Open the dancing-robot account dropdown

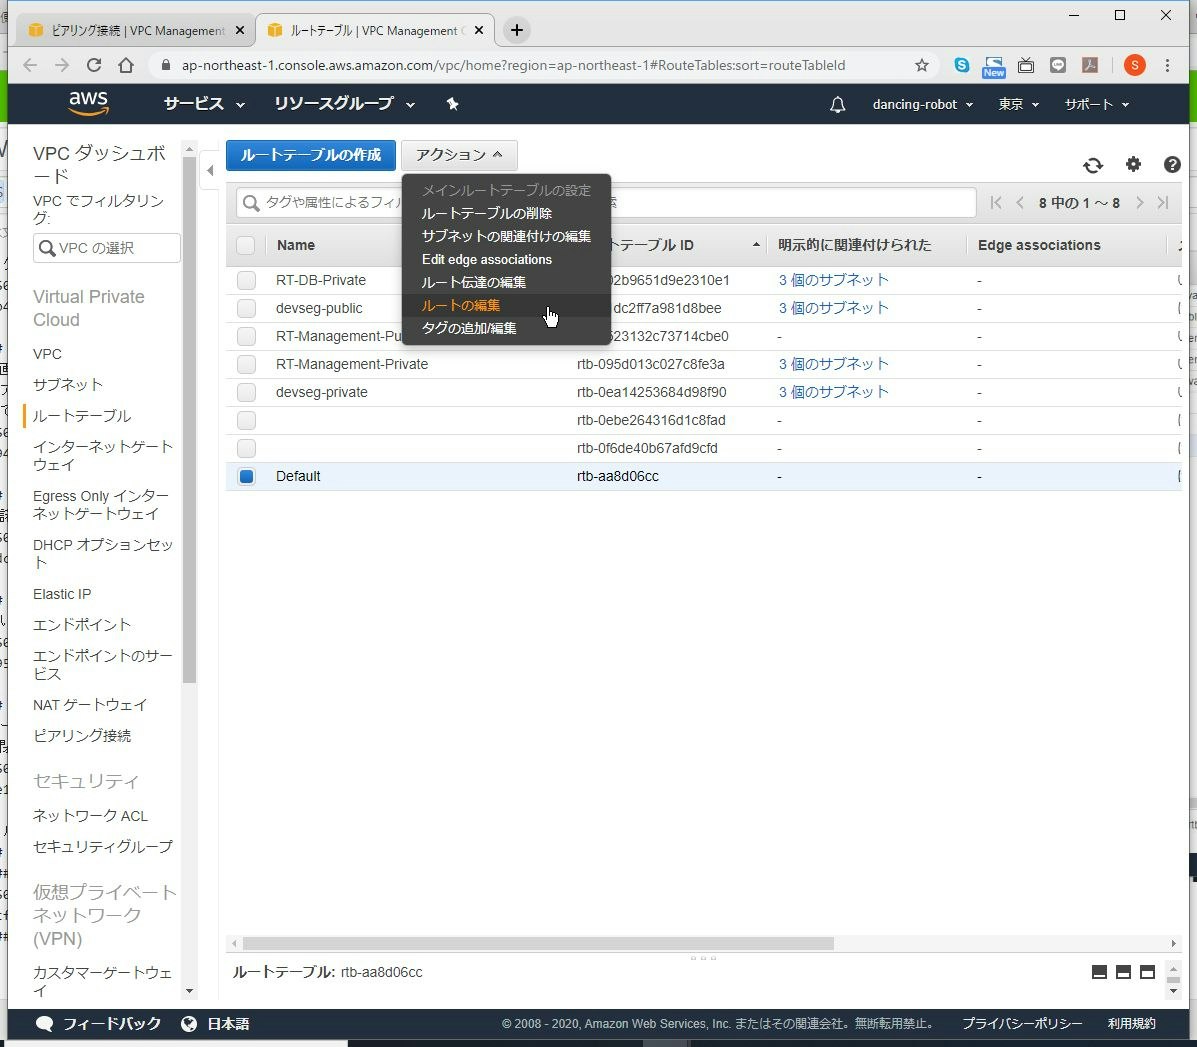point(922,105)
